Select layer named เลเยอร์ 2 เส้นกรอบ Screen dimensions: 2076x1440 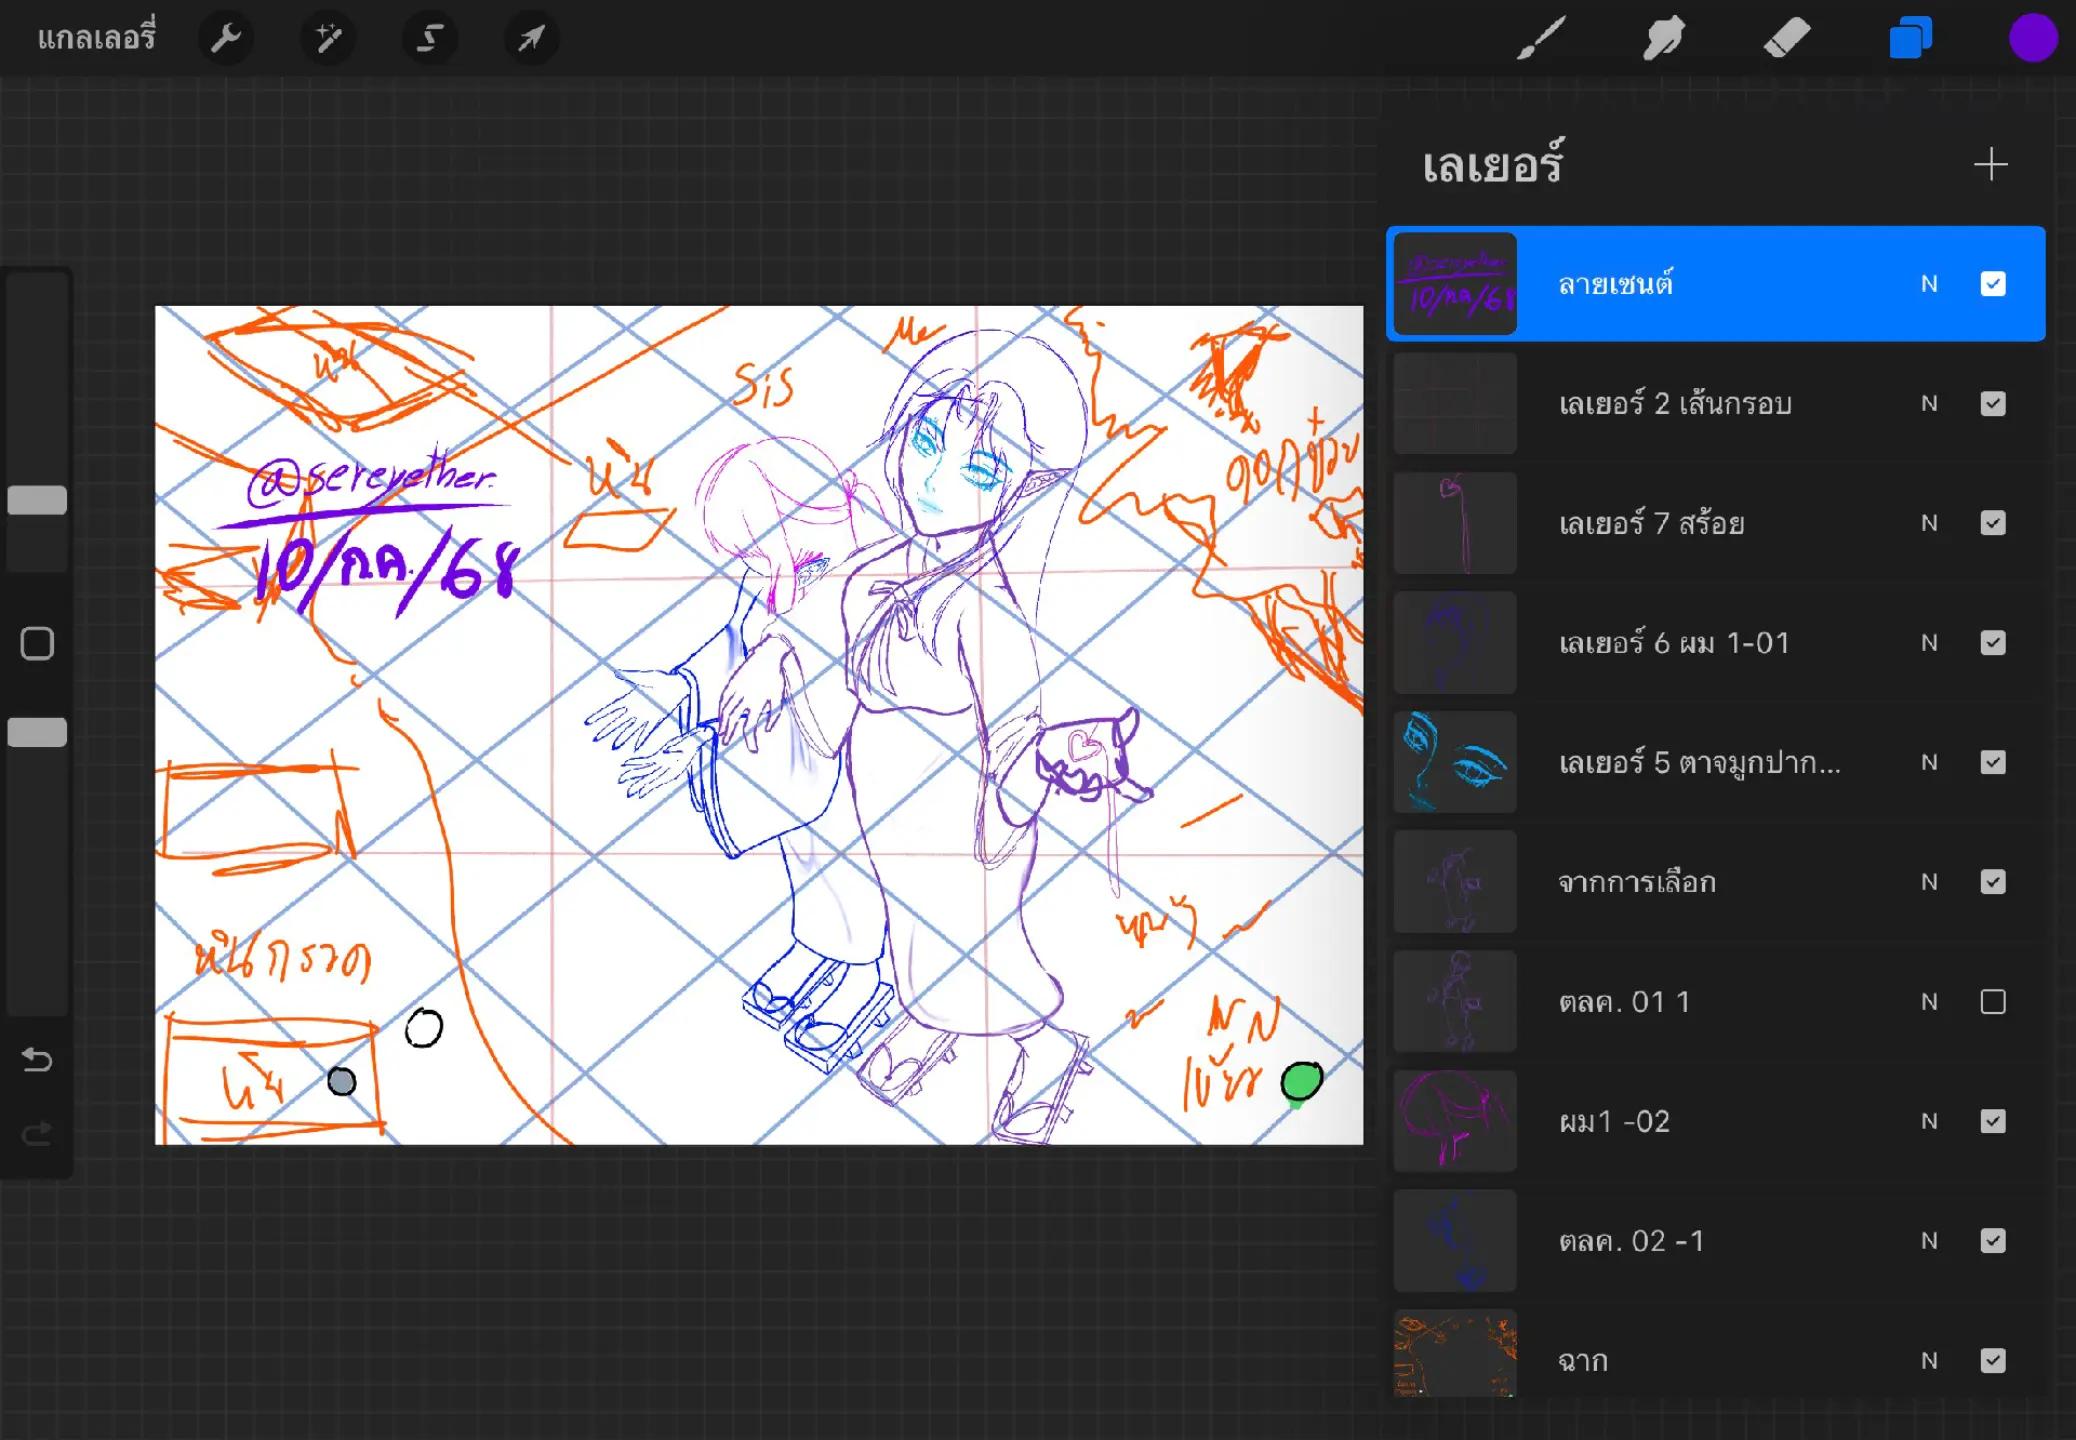tap(1675, 404)
